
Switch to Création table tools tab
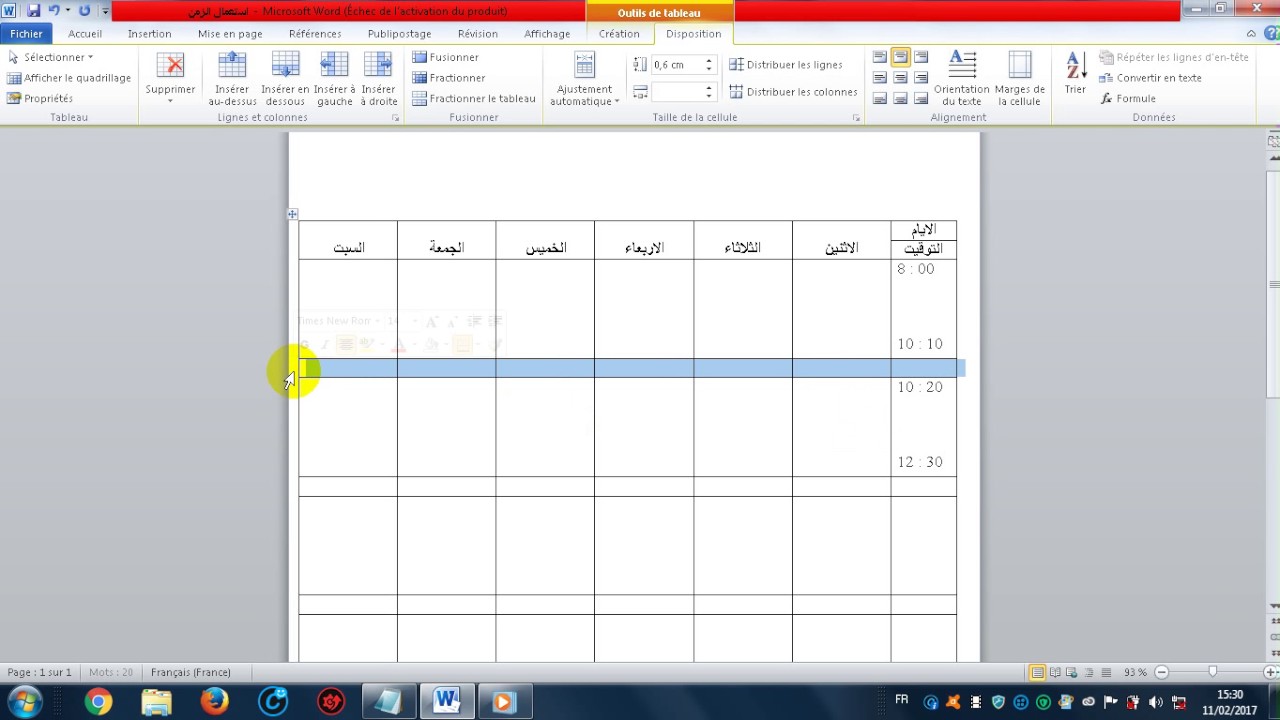tap(619, 33)
